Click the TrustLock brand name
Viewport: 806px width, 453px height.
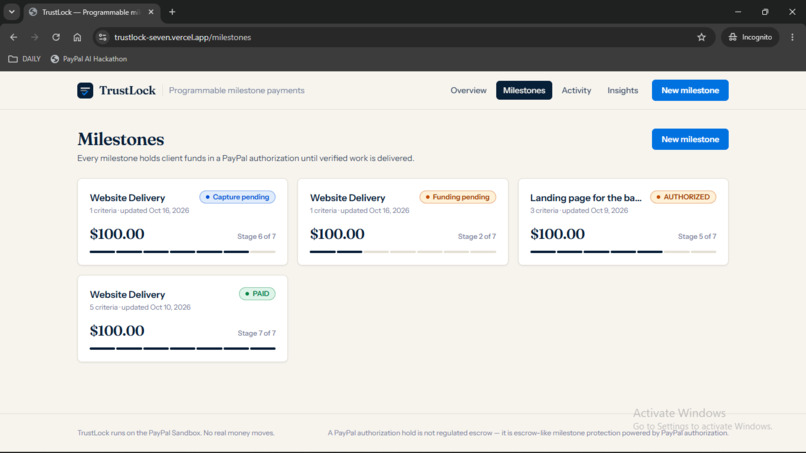click(127, 90)
